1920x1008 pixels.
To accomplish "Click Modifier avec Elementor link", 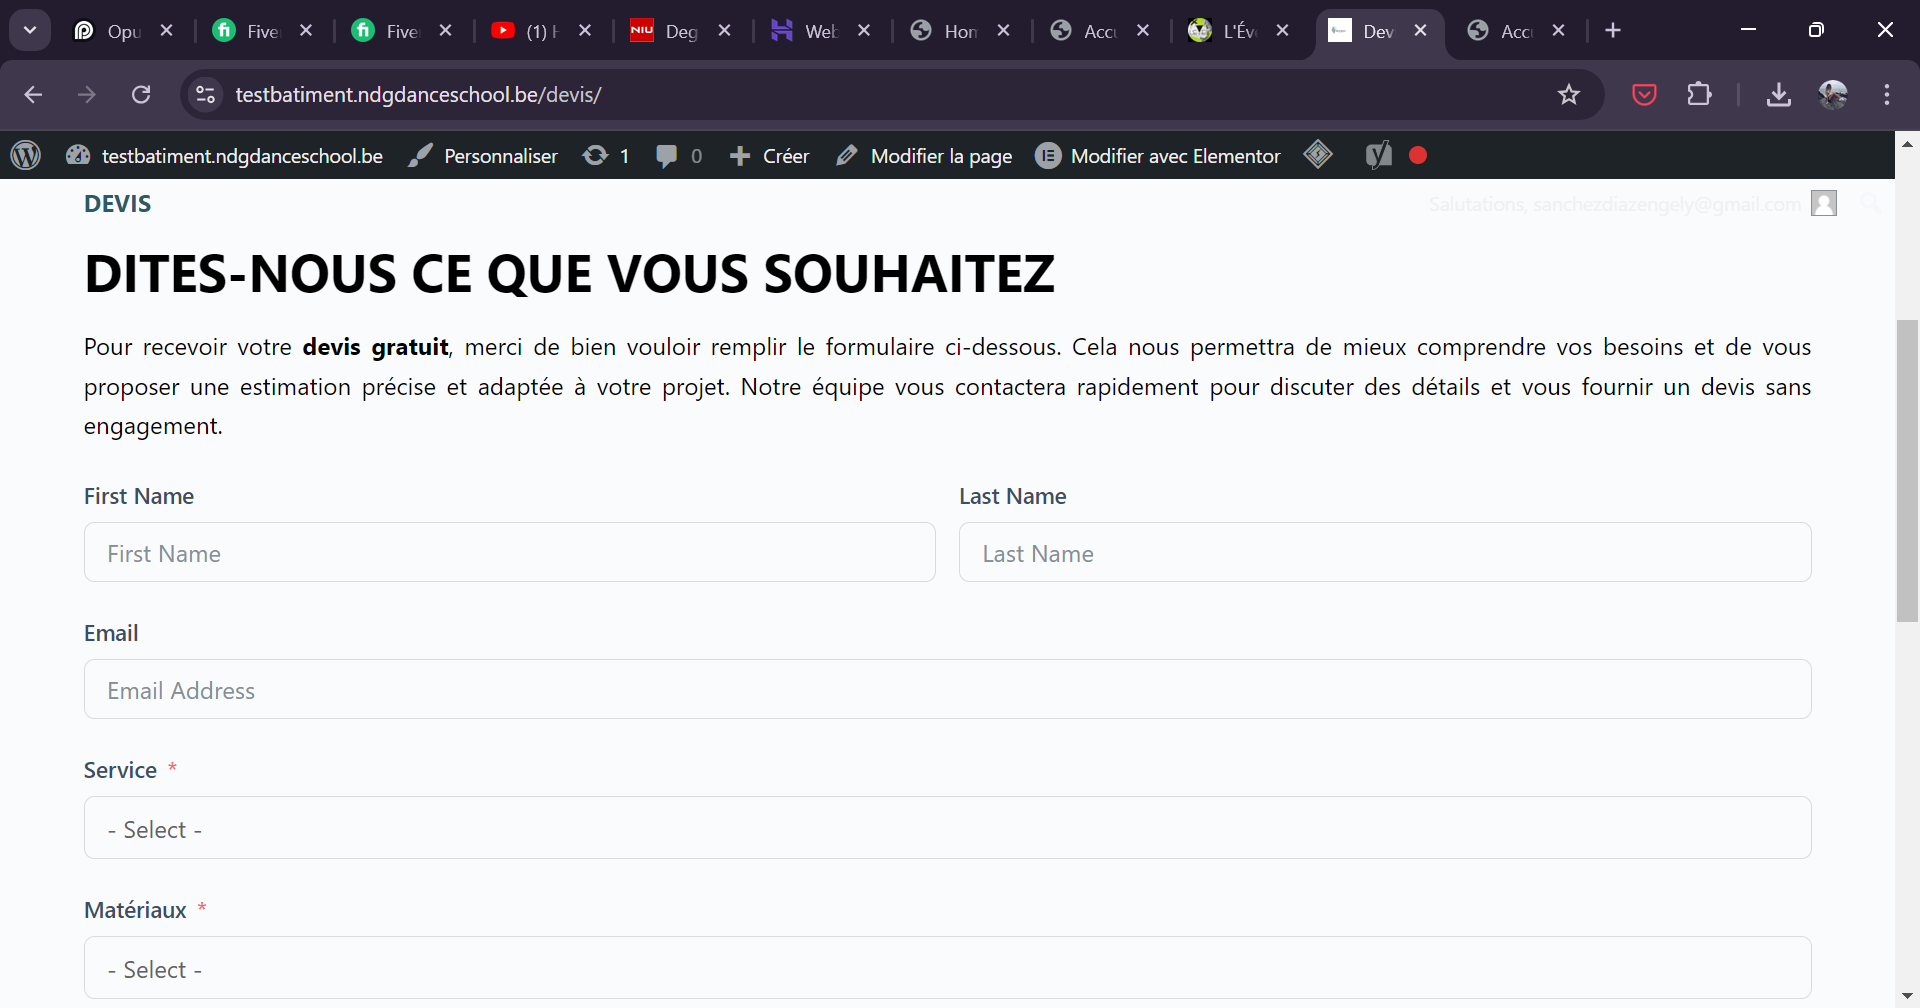I will (x=1158, y=156).
